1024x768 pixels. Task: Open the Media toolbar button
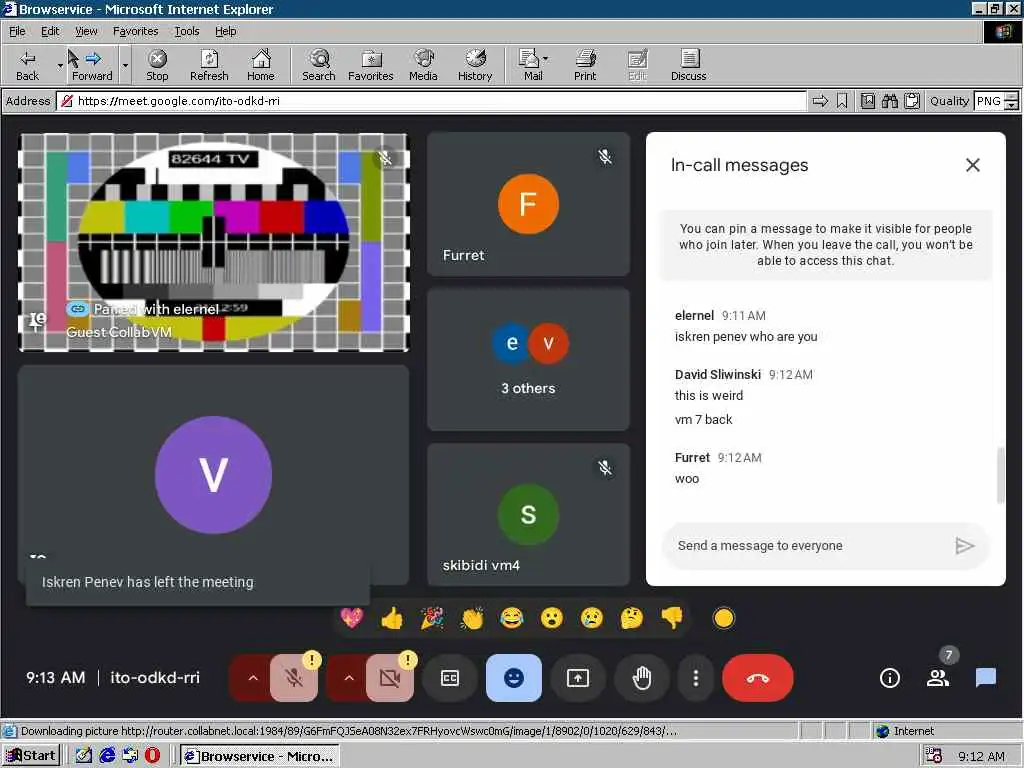[x=423, y=65]
